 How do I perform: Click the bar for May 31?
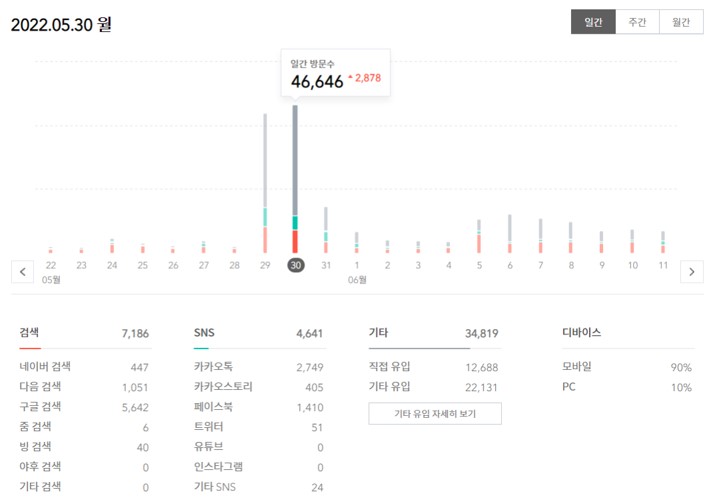(326, 230)
